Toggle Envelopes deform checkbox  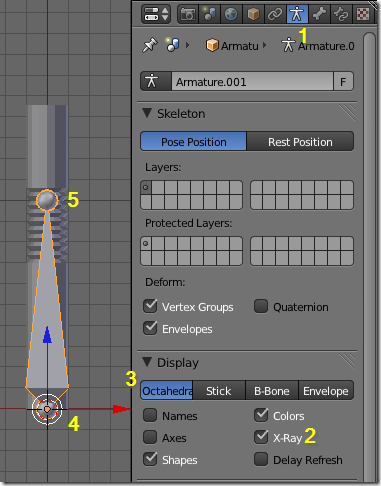pos(150,328)
